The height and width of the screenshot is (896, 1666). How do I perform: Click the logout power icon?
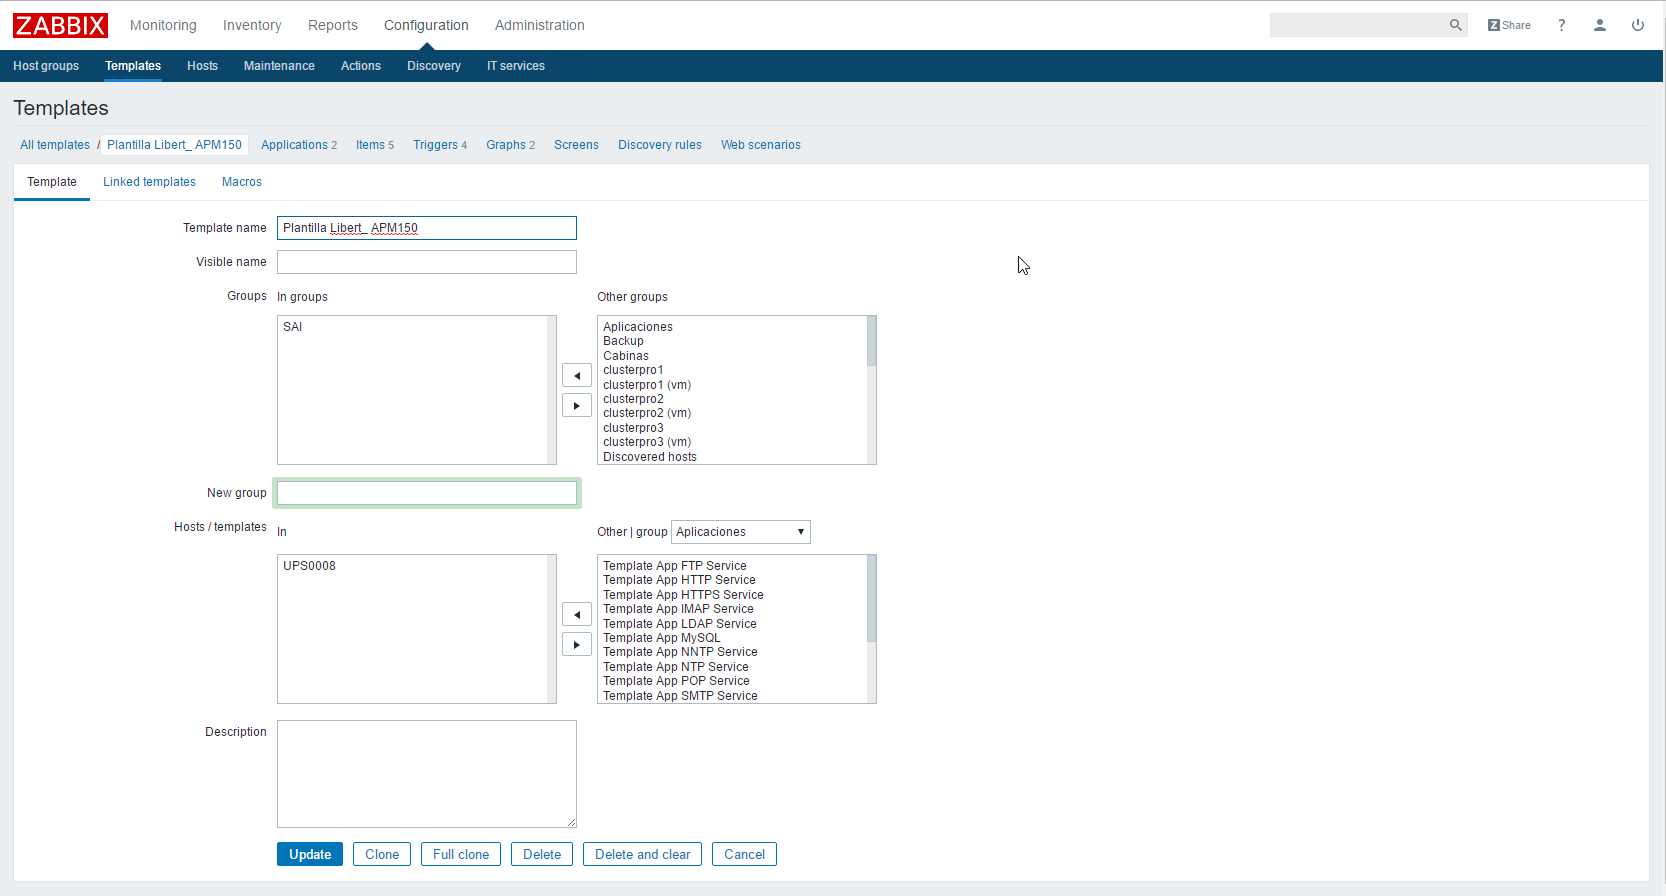coord(1637,25)
